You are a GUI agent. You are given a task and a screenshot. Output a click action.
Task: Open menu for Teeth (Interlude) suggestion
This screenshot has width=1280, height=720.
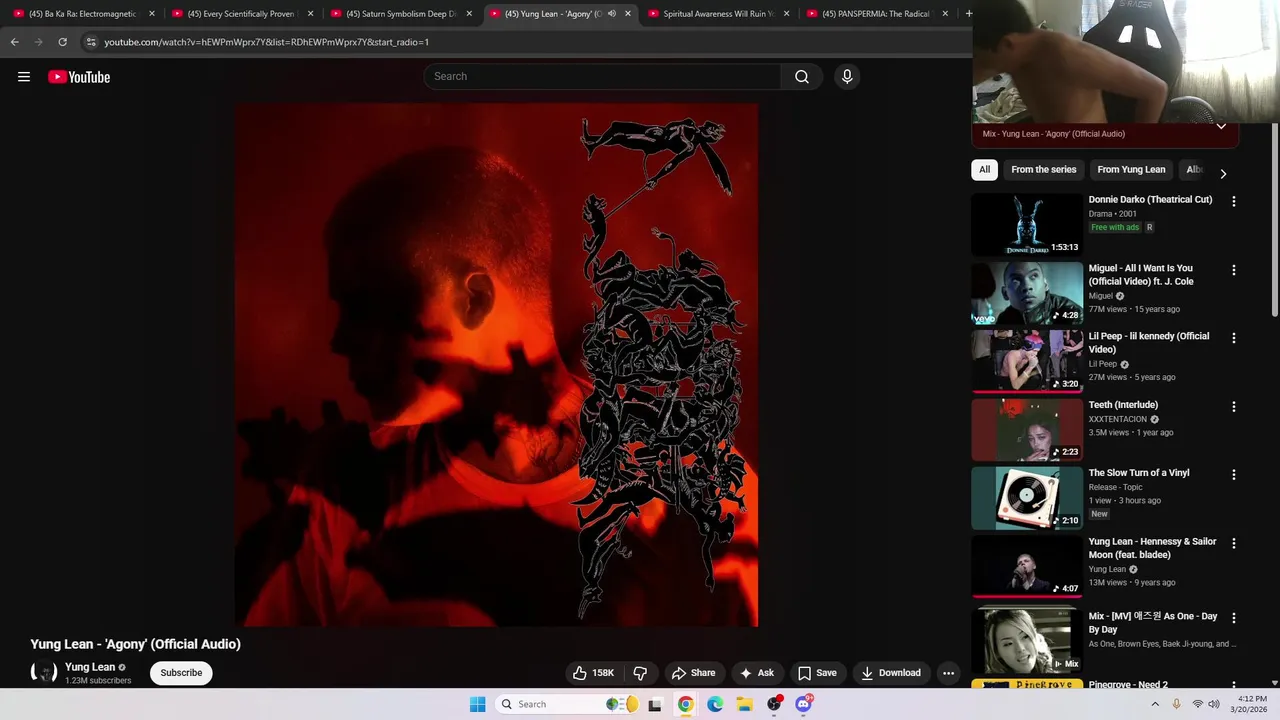click(1233, 407)
